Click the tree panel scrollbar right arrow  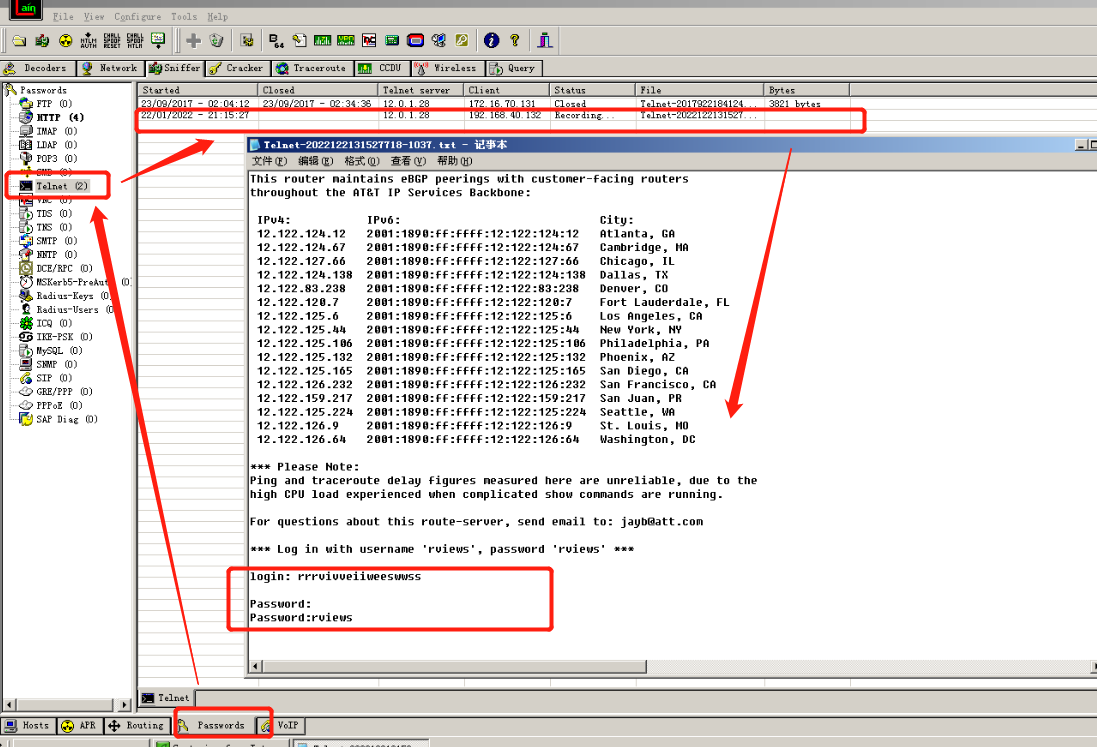125,705
